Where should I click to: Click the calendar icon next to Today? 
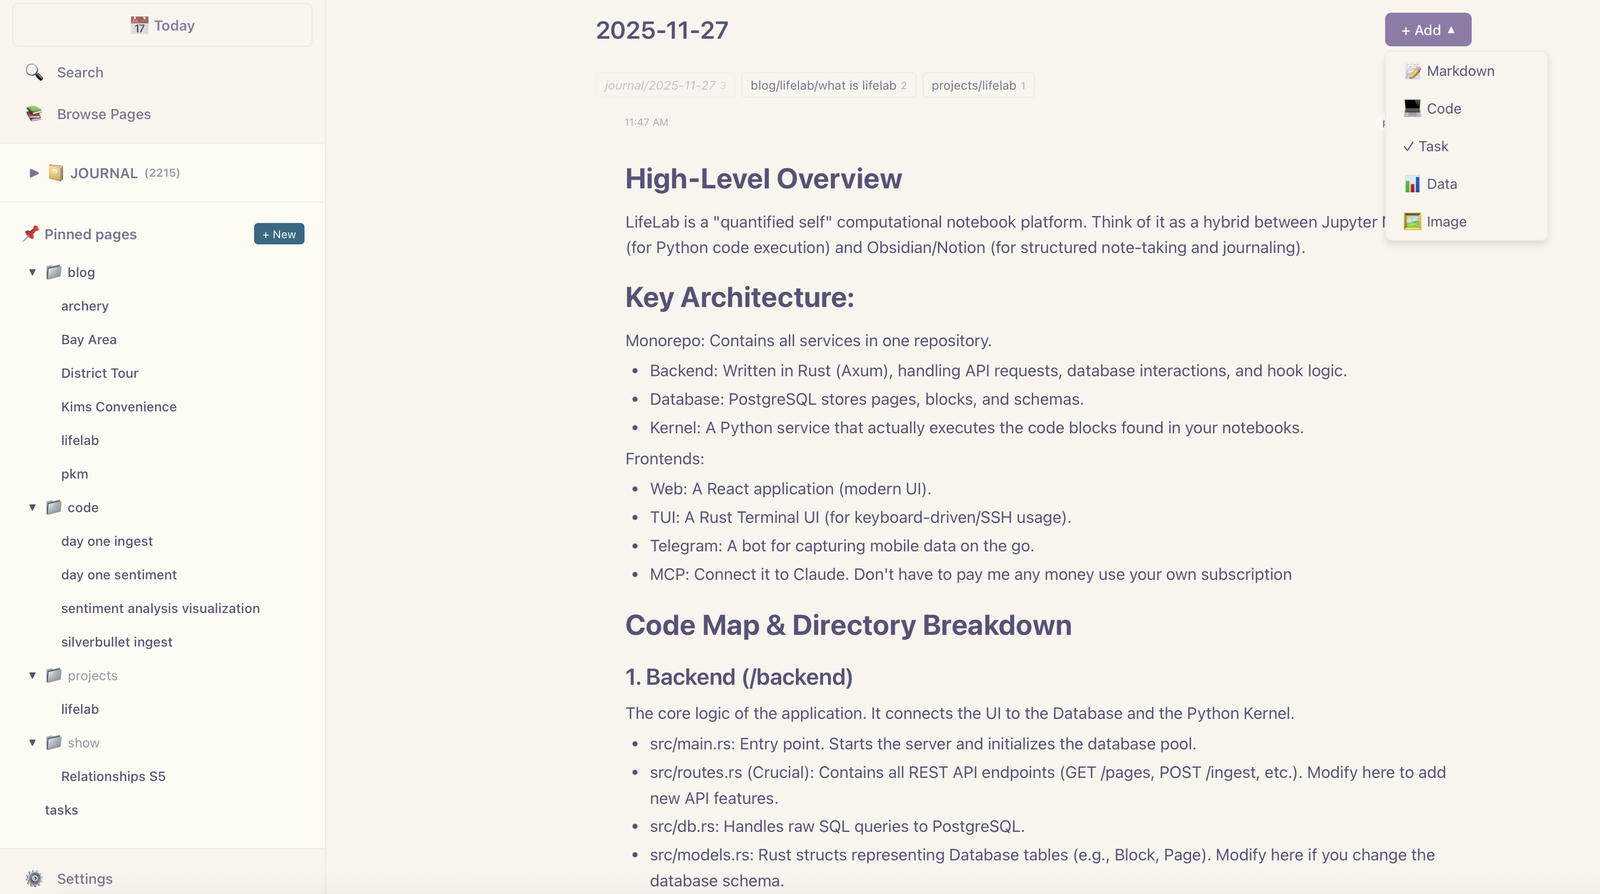139,25
